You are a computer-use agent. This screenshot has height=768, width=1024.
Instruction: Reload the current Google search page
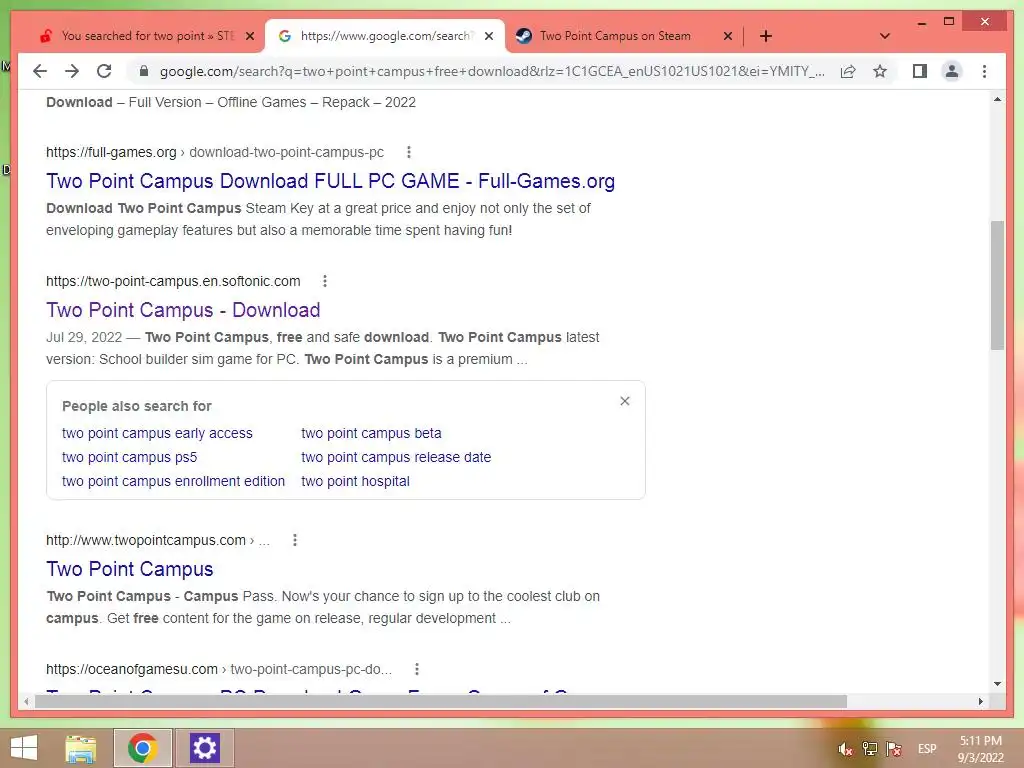pyautogui.click(x=104, y=71)
